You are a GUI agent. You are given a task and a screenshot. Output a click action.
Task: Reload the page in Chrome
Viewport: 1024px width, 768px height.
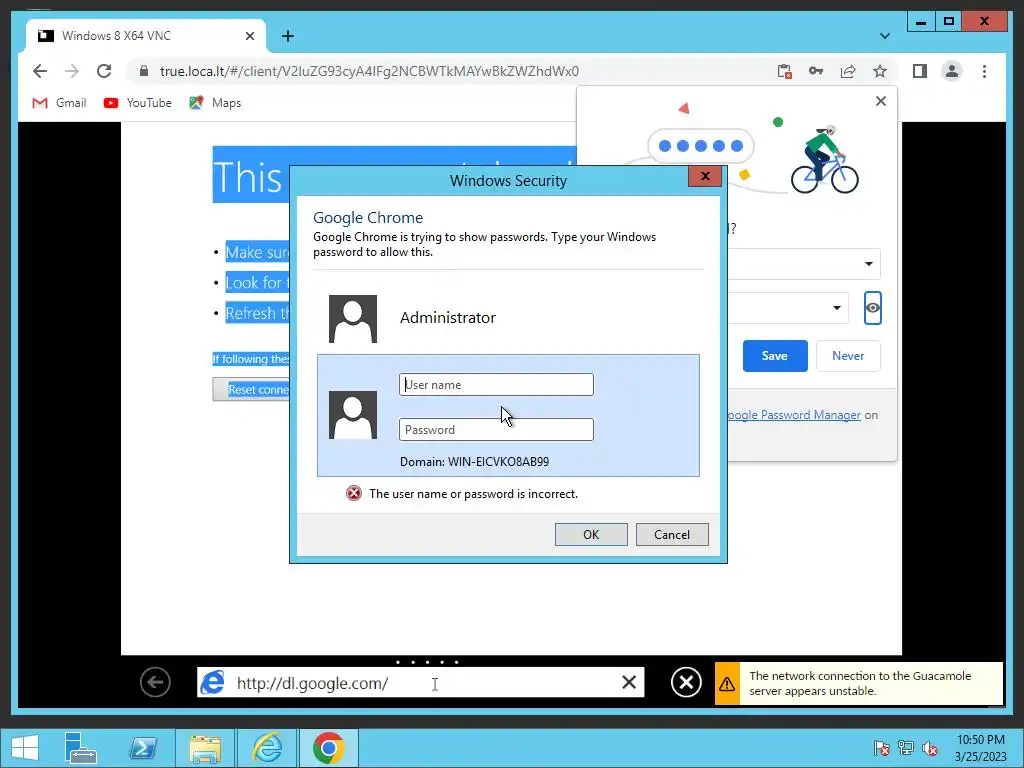pos(104,71)
